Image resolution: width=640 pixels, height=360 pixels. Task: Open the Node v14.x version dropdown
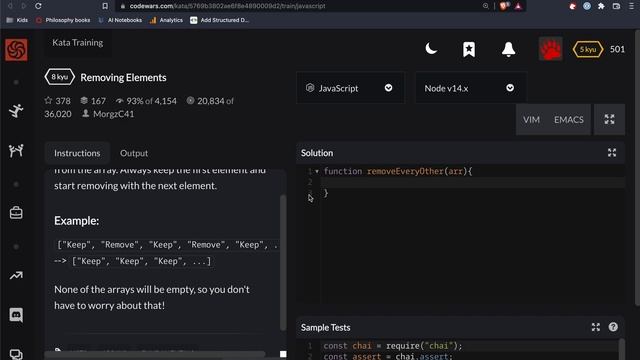click(x=470, y=88)
